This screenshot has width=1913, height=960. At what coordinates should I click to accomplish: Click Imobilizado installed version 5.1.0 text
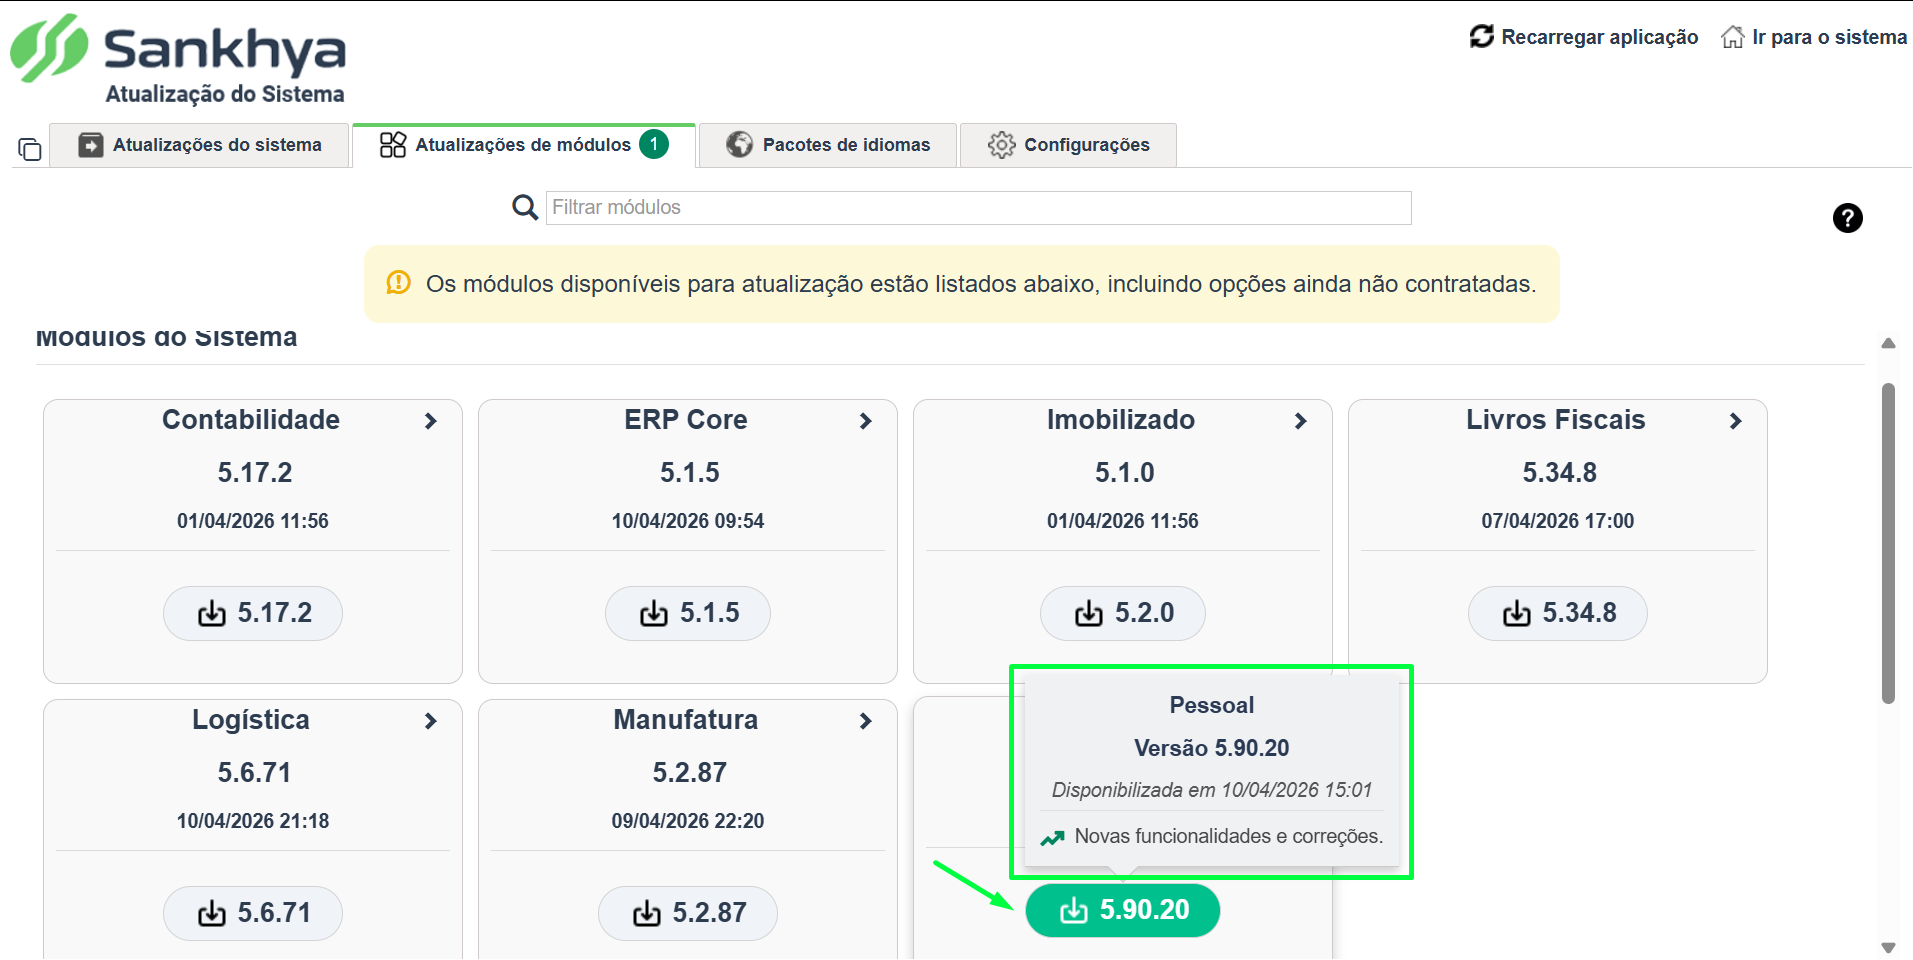tap(1125, 472)
